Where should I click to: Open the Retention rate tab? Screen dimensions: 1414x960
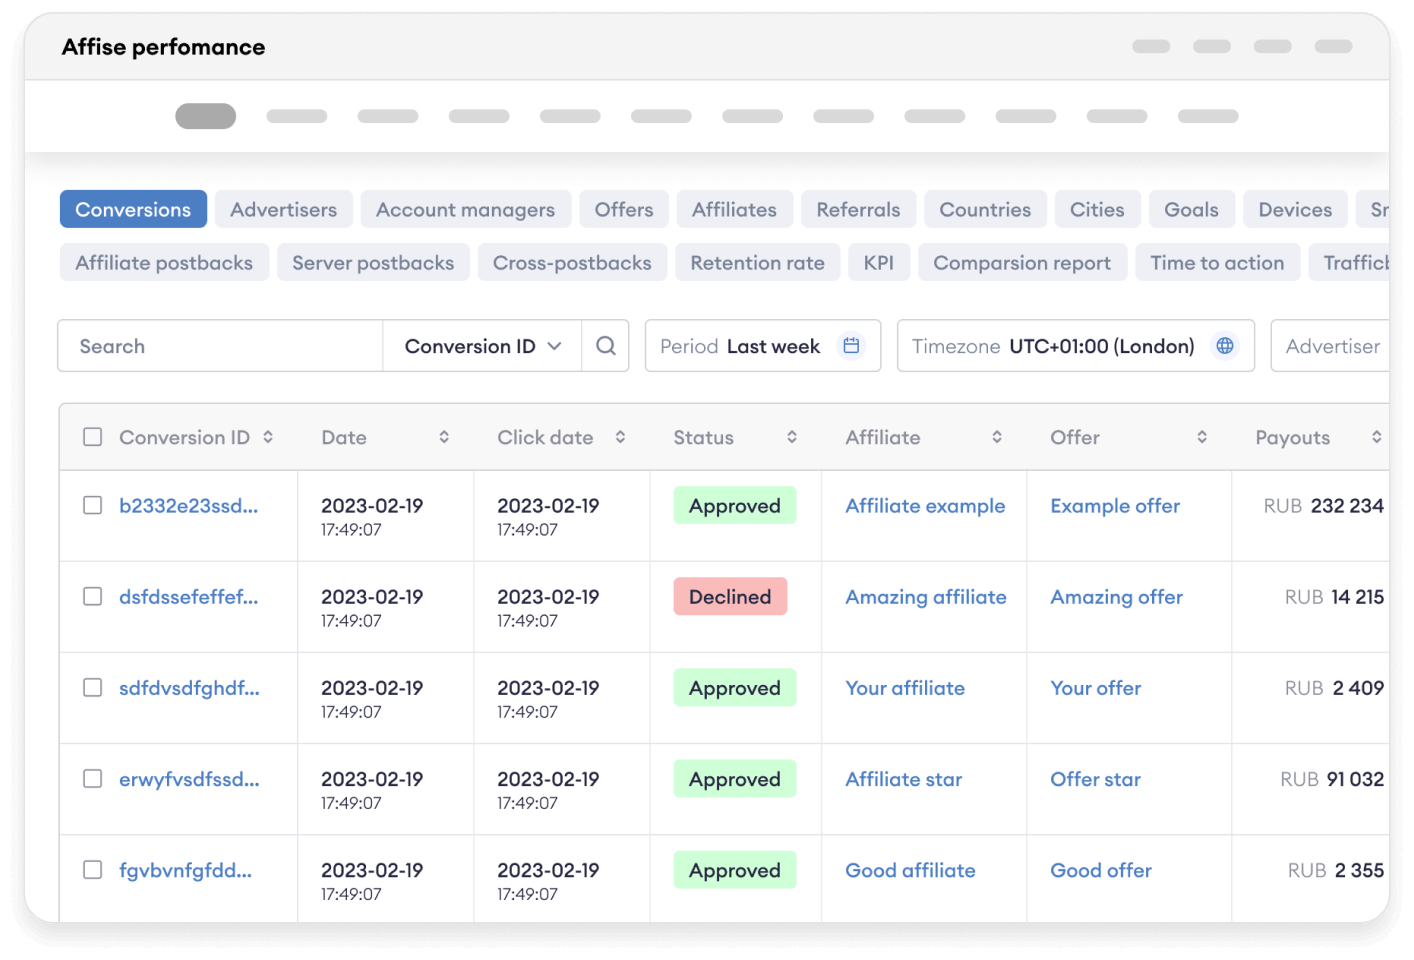point(757,263)
